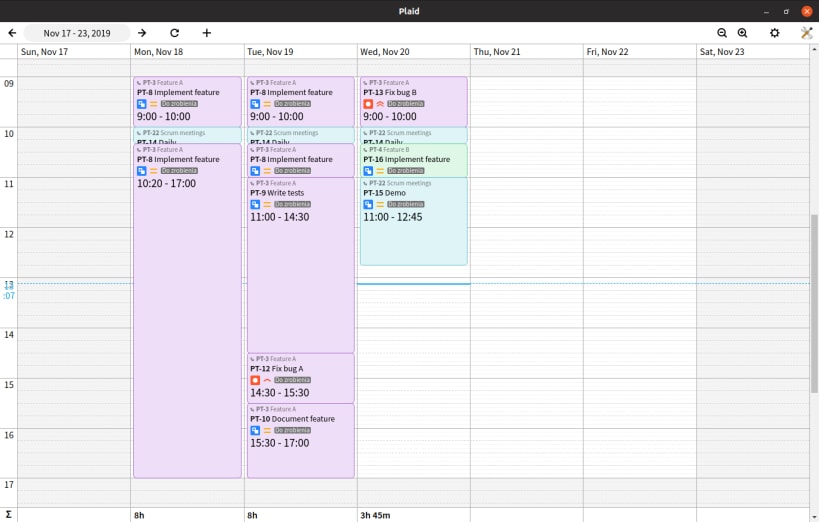Click the Tuesday 8h total

point(252,515)
